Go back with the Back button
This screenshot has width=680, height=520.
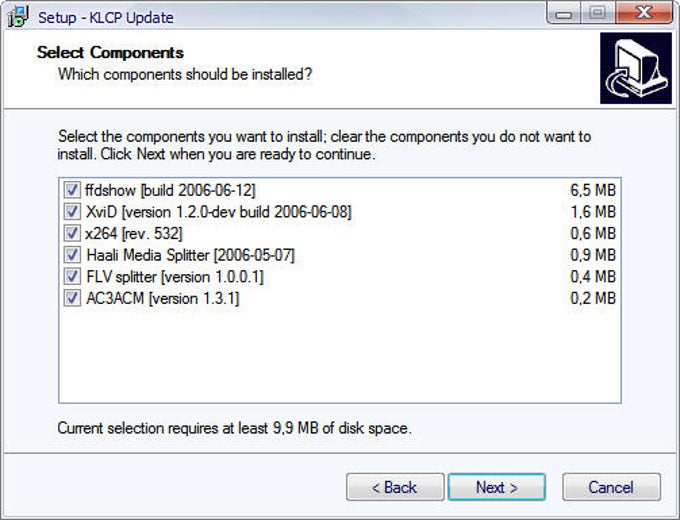click(x=394, y=487)
